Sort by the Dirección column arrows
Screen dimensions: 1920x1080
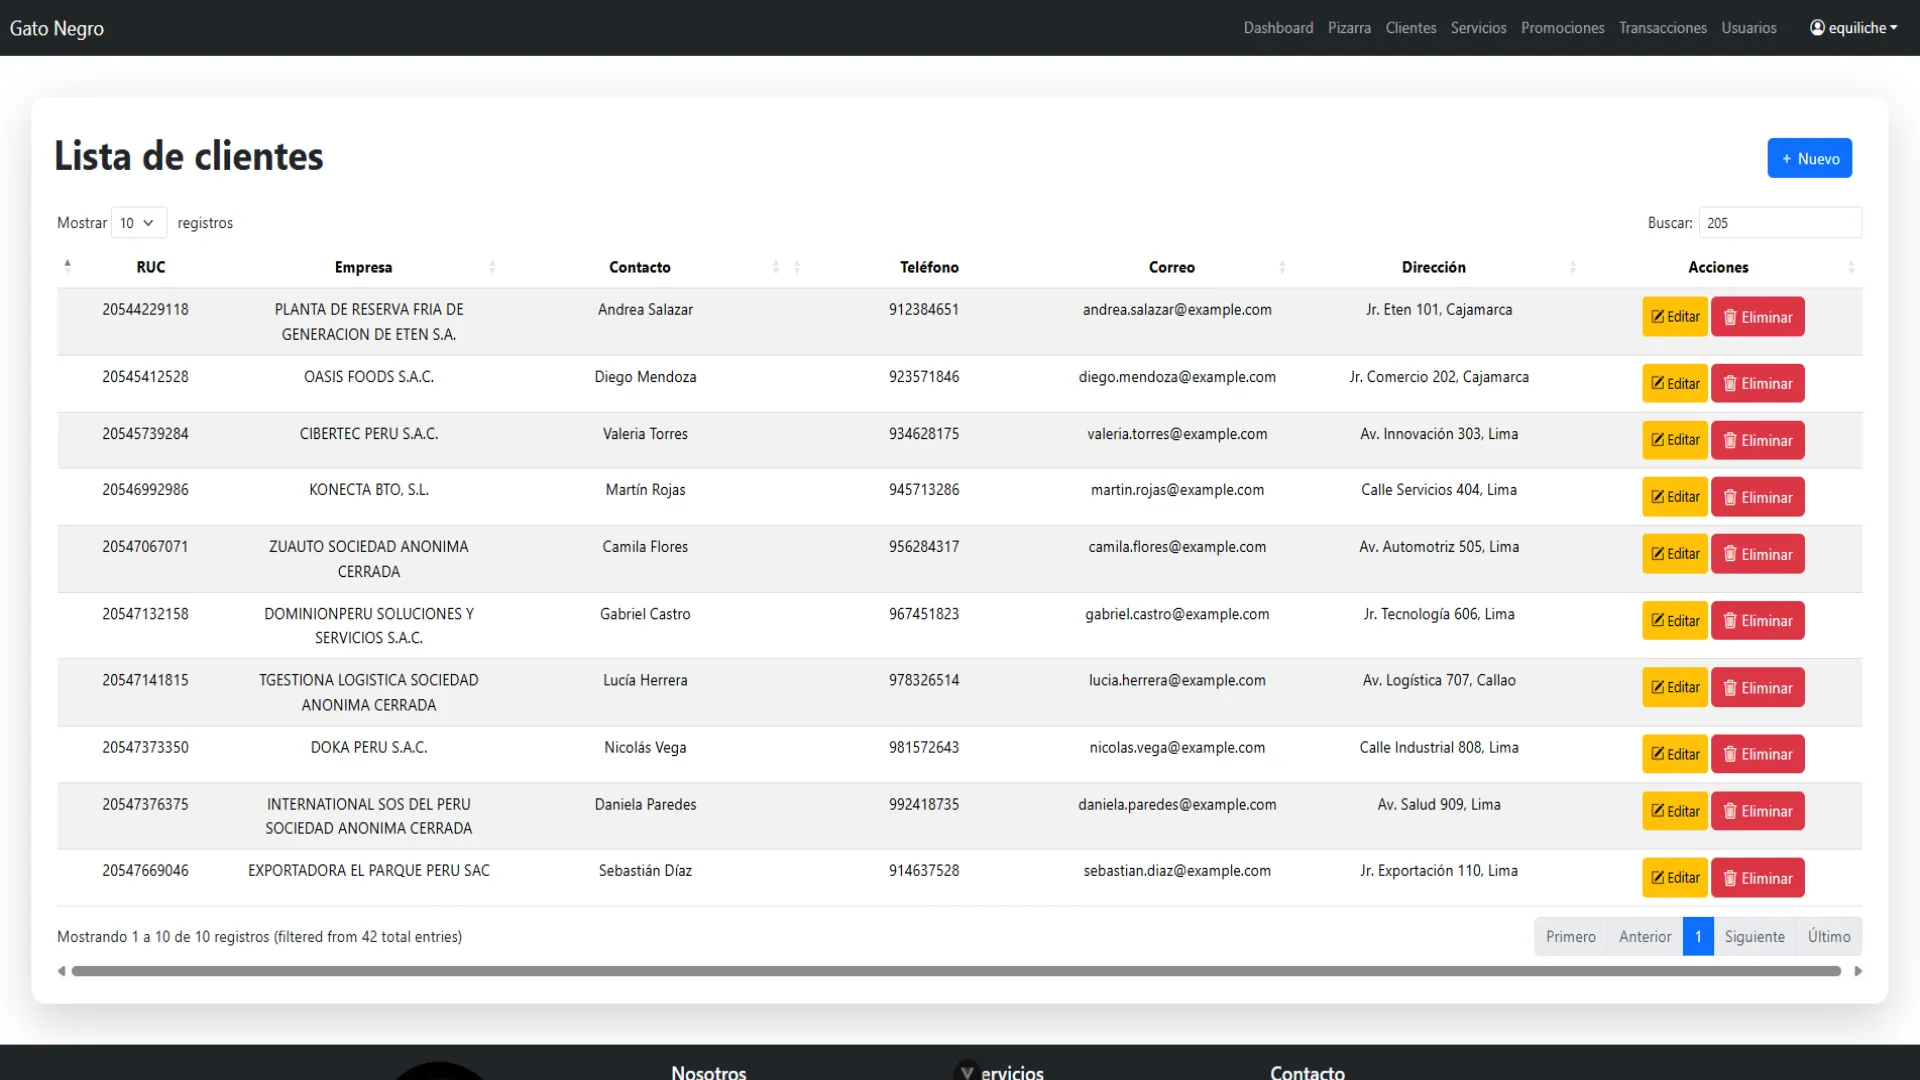click(1572, 267)
